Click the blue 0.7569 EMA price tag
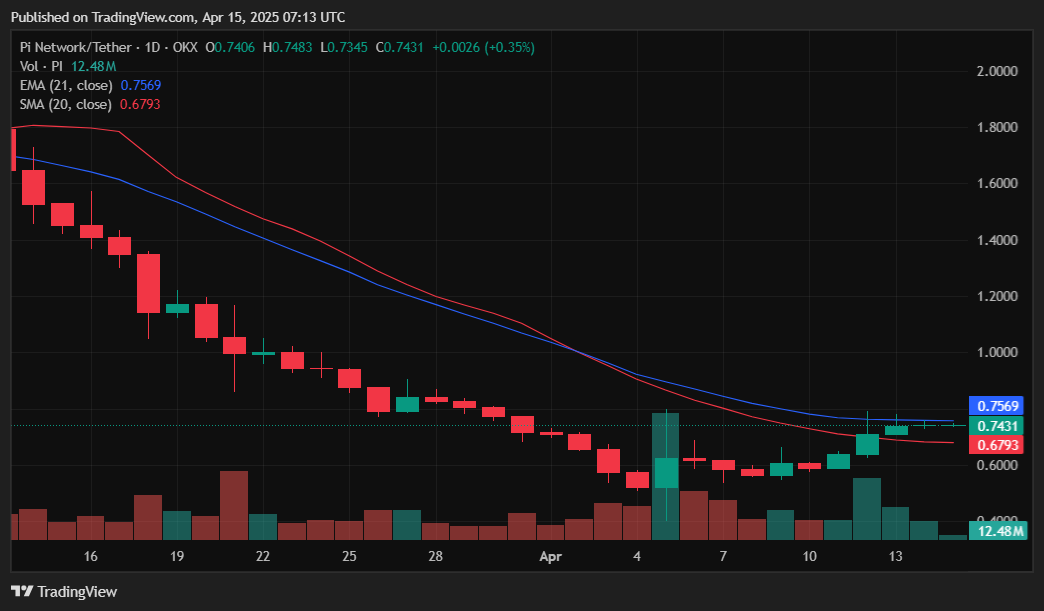Viewport: 1044px width, 611px height. coord(996,406)
